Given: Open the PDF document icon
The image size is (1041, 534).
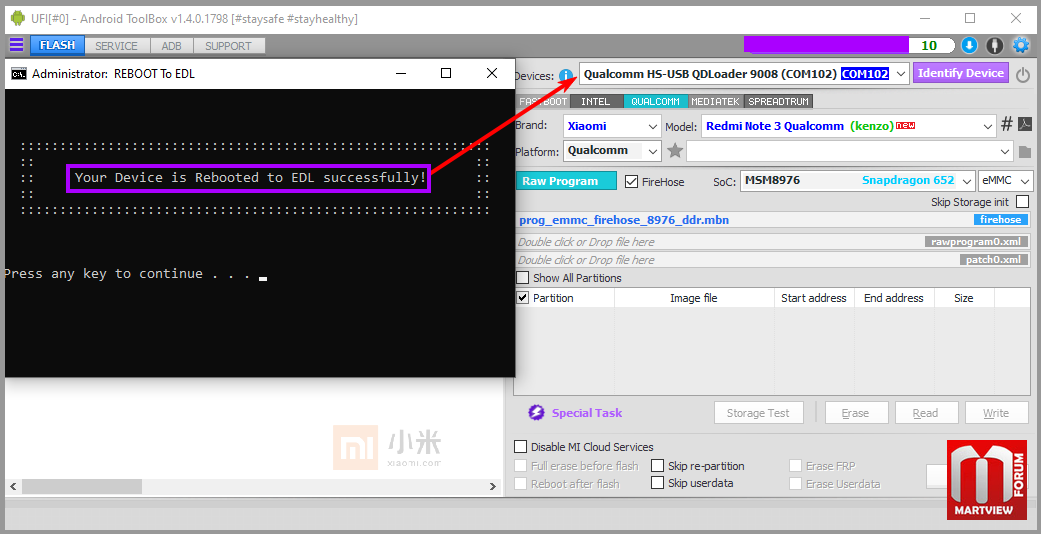Looking at the screenshot, I should point(1025,124).
